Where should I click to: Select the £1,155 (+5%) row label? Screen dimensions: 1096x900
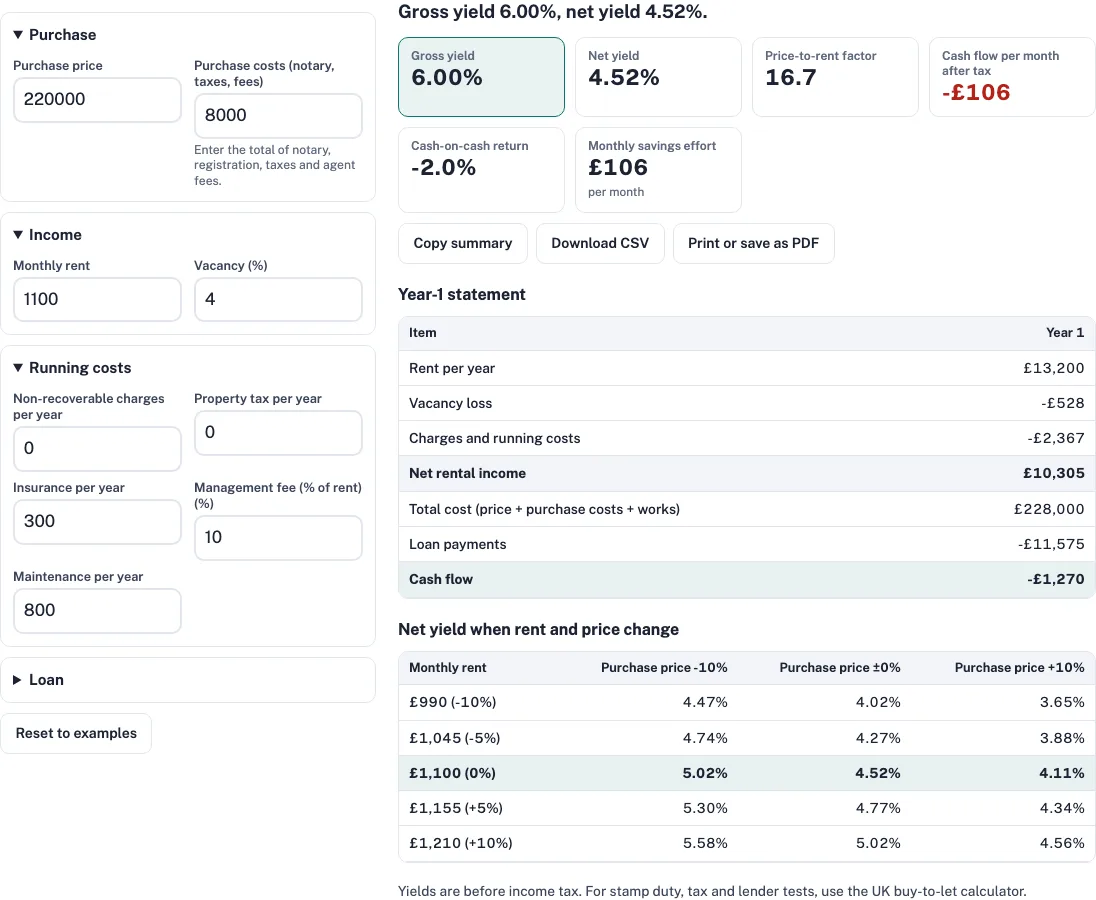[456, 808]
